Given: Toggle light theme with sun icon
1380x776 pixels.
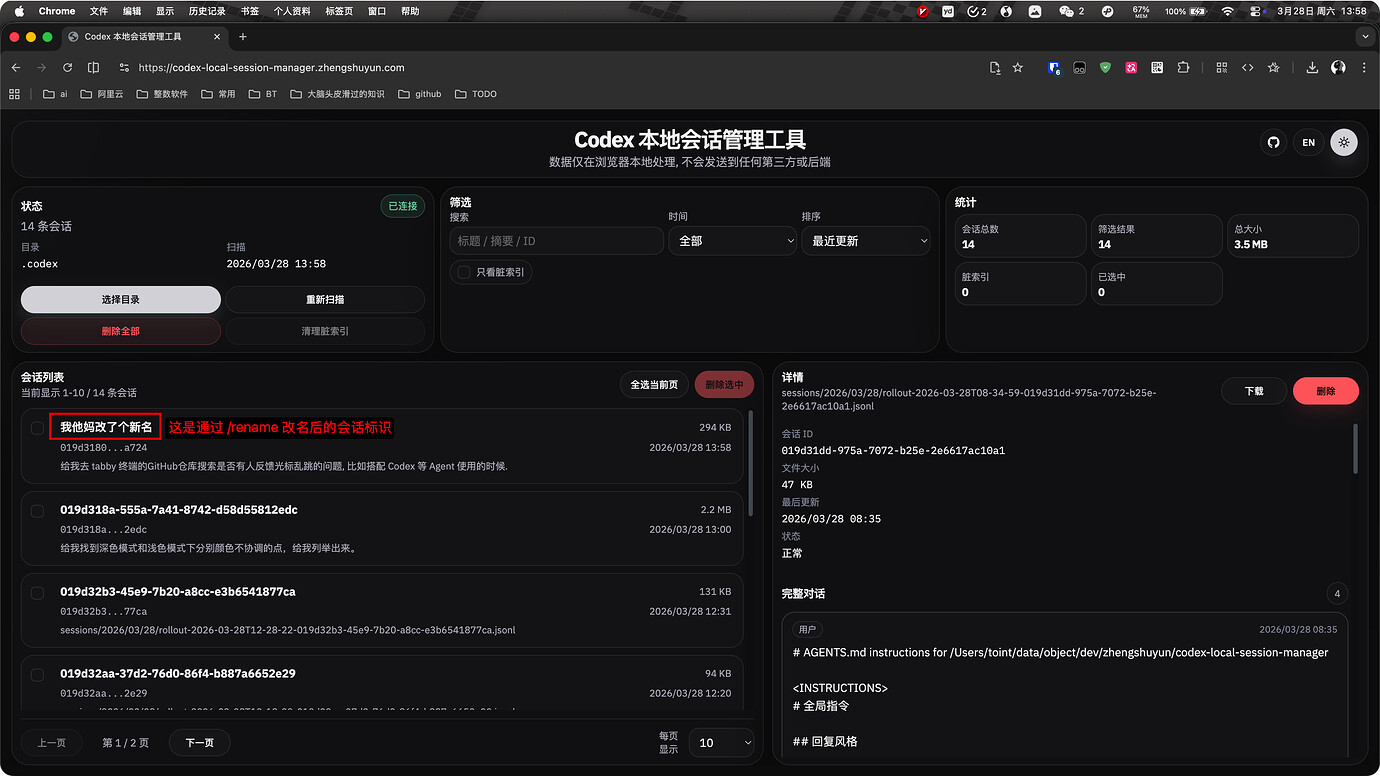Looking at the screenshot, I should coord(1343,142).
